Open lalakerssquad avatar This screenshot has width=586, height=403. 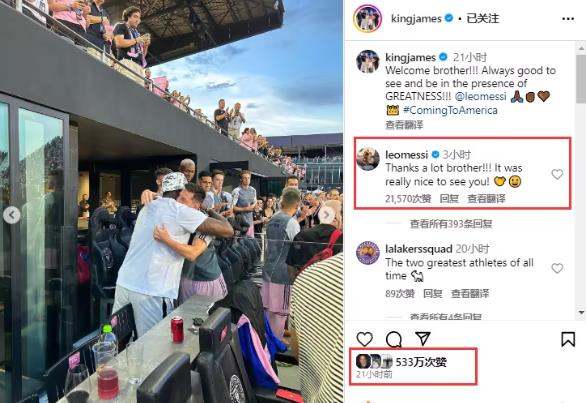(x=368, y=253)
